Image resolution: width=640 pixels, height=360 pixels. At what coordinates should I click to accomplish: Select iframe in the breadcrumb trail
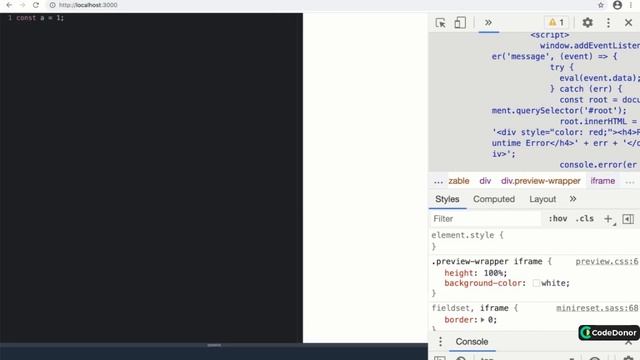click(x=602, y=181)
